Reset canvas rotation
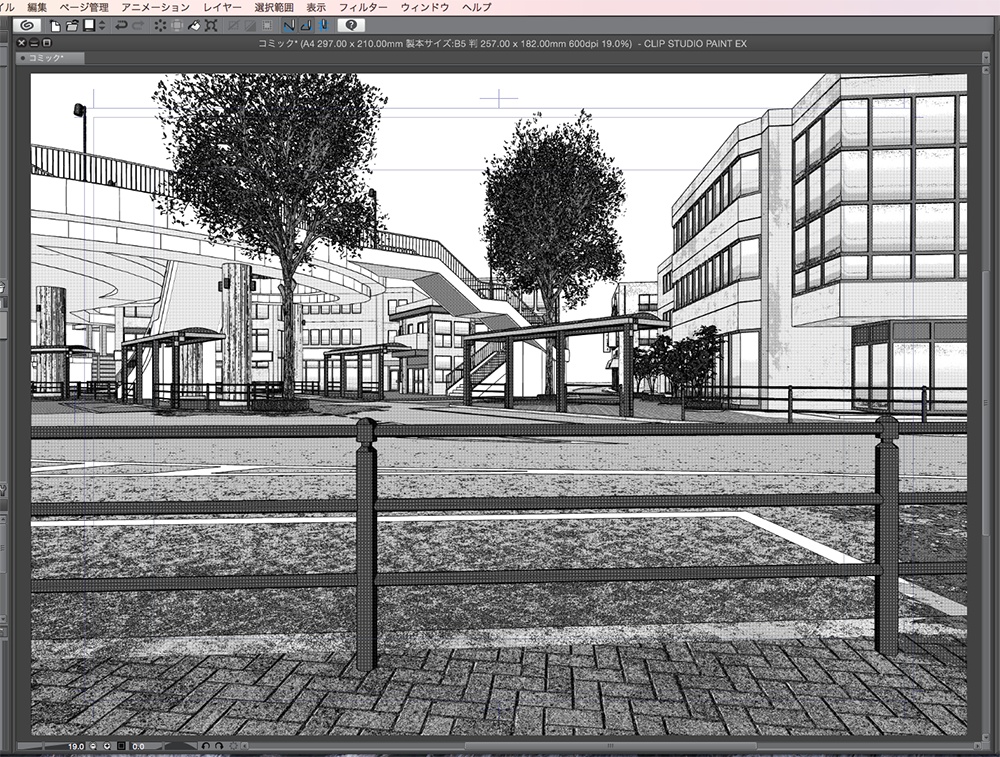 click(x=233, y=746)
